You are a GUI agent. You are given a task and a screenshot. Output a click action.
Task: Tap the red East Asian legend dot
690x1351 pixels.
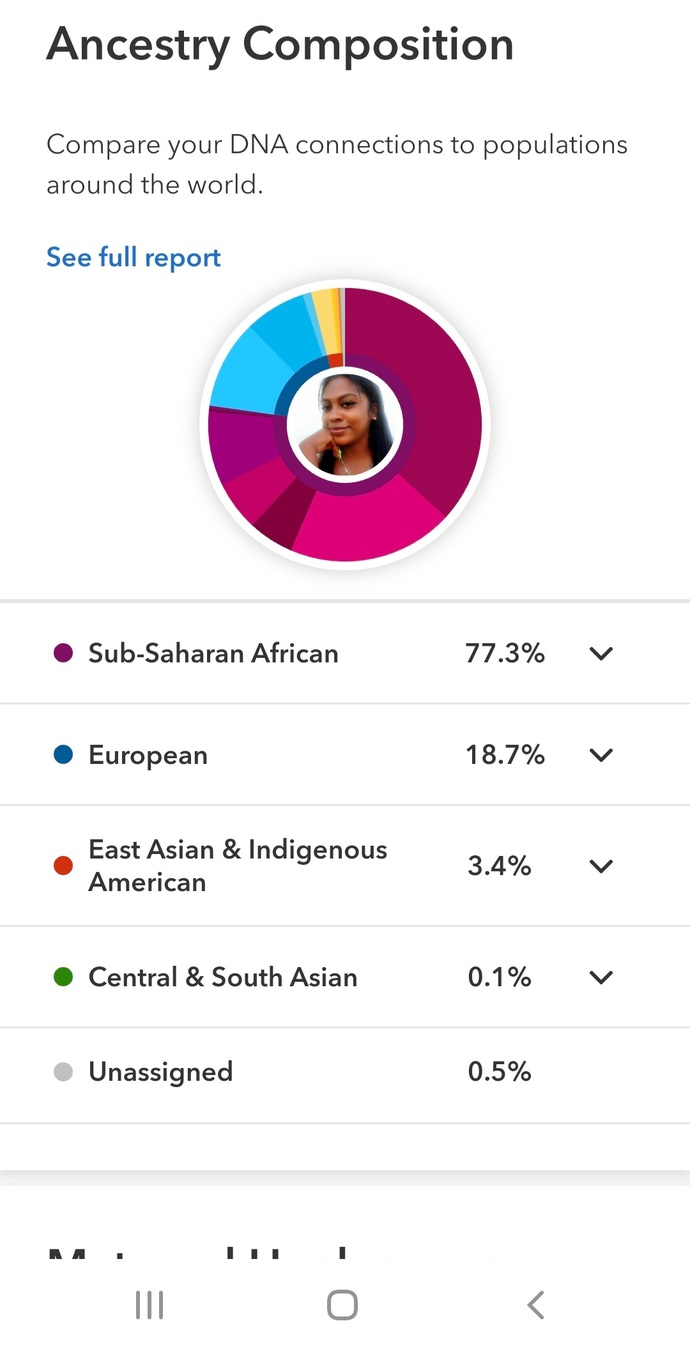63,866
